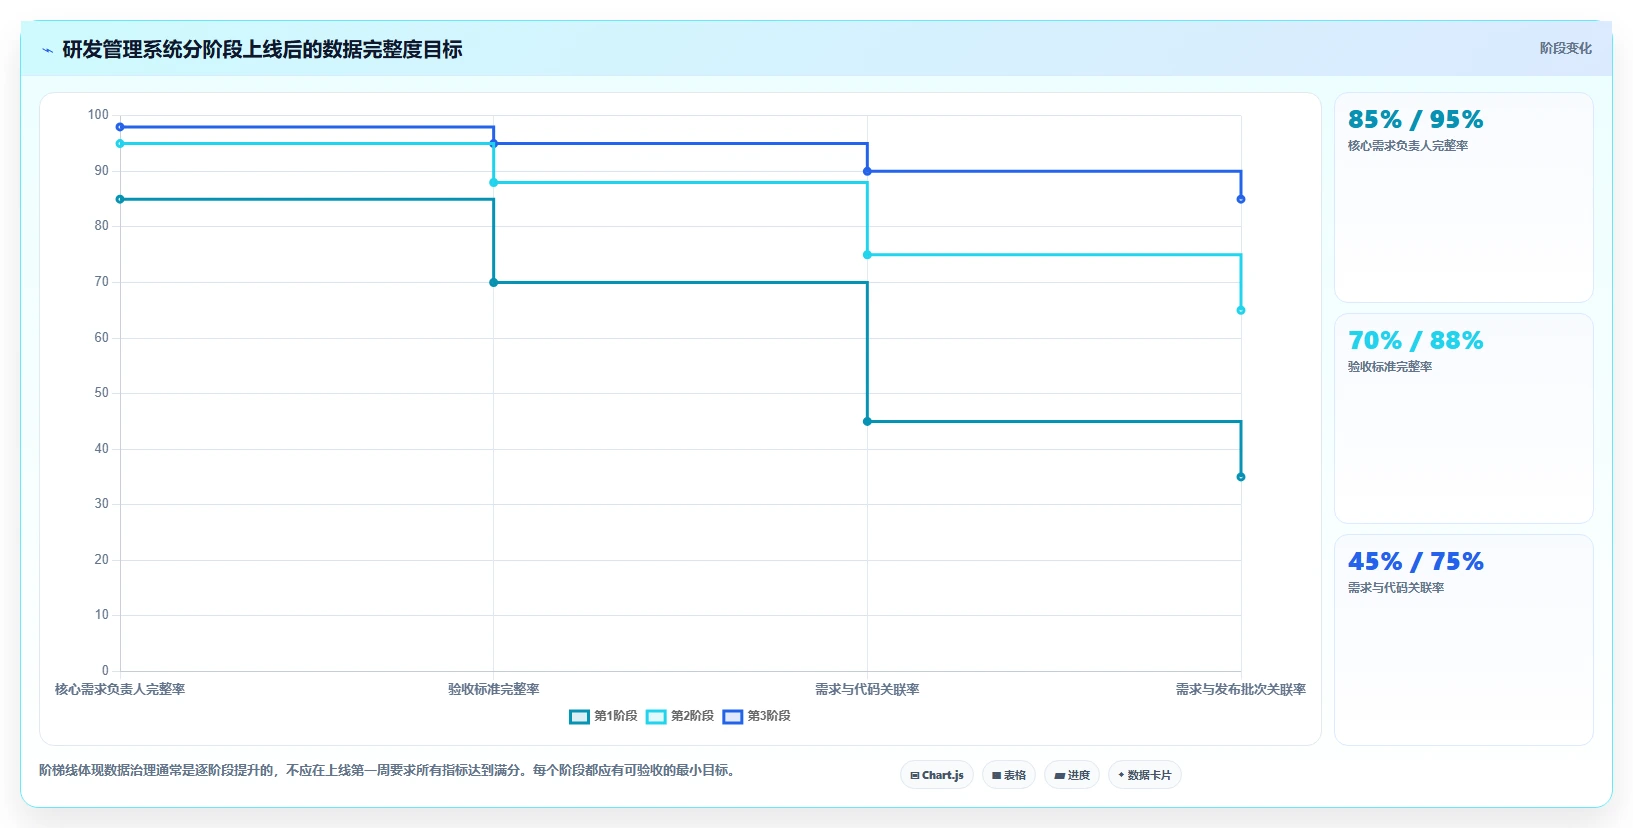Click y-axis tick label 100
This screenshot has height=828, width=1633.
coord(98,115)
